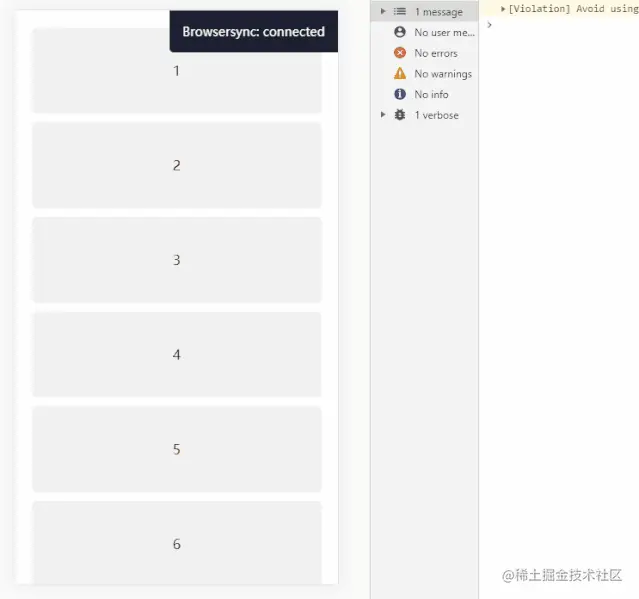This screenshot has height=599, width=639.
Task: Select the '1 verbose' filter
Action: (x=424, y=115)
